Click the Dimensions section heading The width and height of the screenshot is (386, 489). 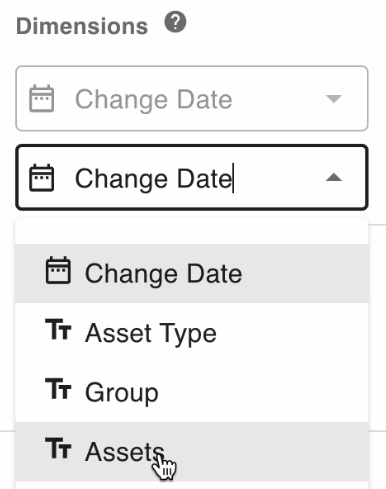tap(82, 26)
